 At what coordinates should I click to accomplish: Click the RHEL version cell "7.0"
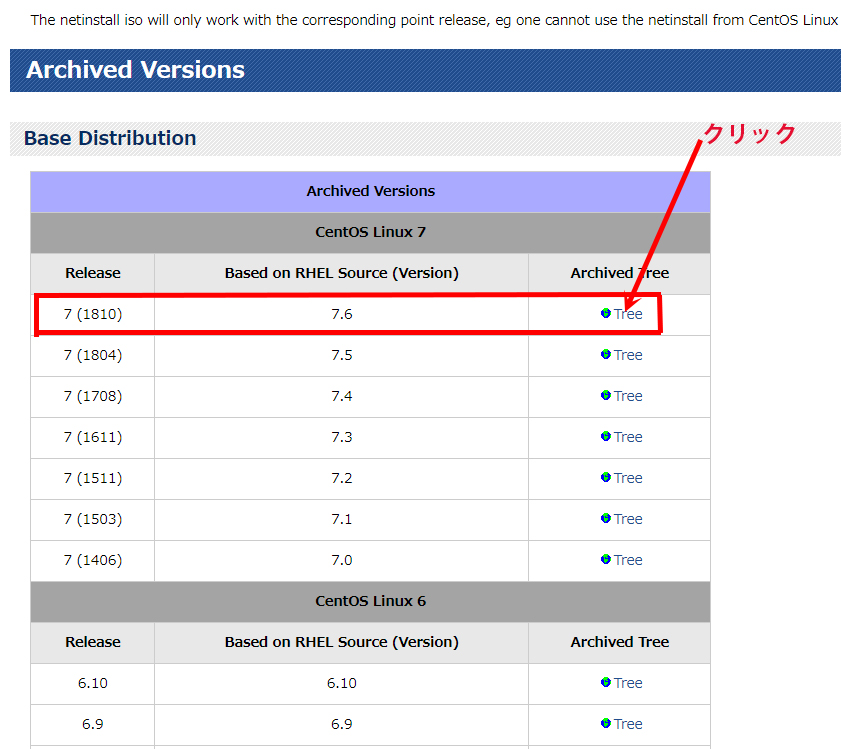click(x=342, y=560)
